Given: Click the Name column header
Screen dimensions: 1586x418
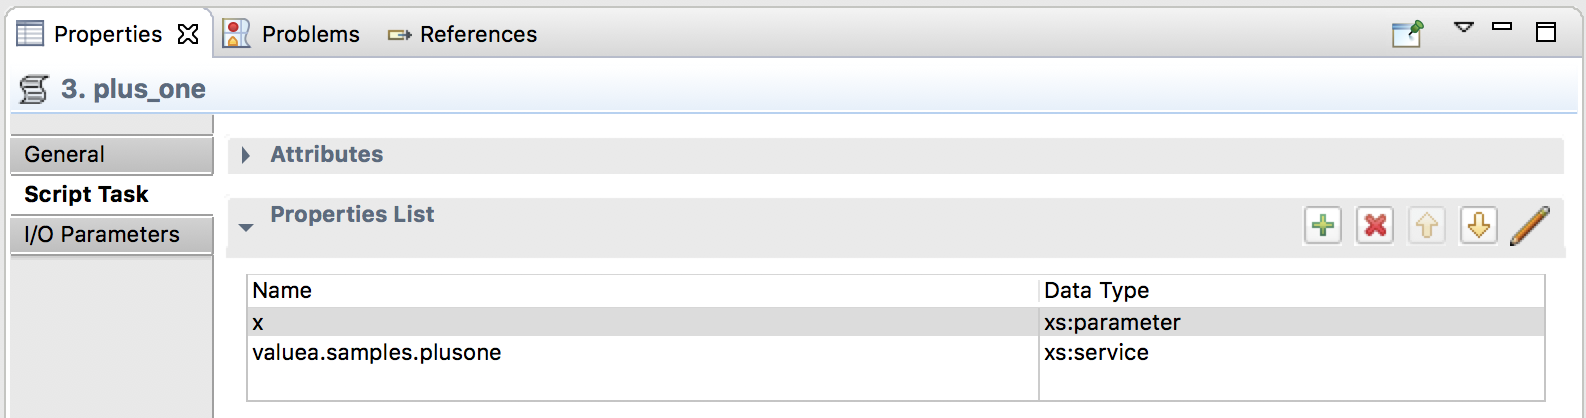Looking at the screenshot, I should click(640, 291).
